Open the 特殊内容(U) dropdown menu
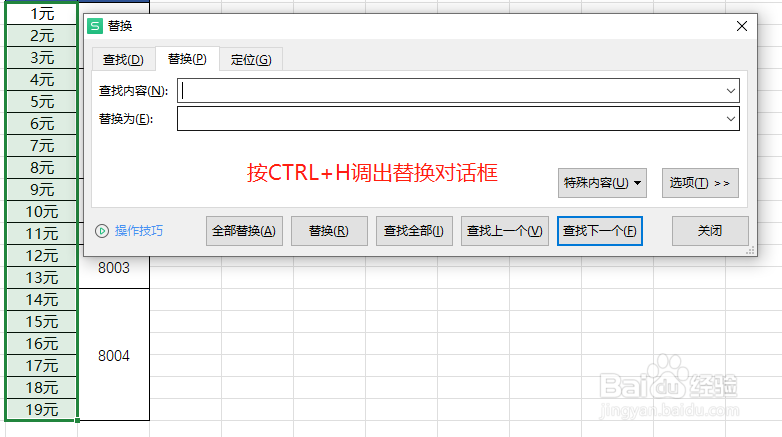This screenshot has height=437, width=782. pyautogui.click(x=602, y=183)
